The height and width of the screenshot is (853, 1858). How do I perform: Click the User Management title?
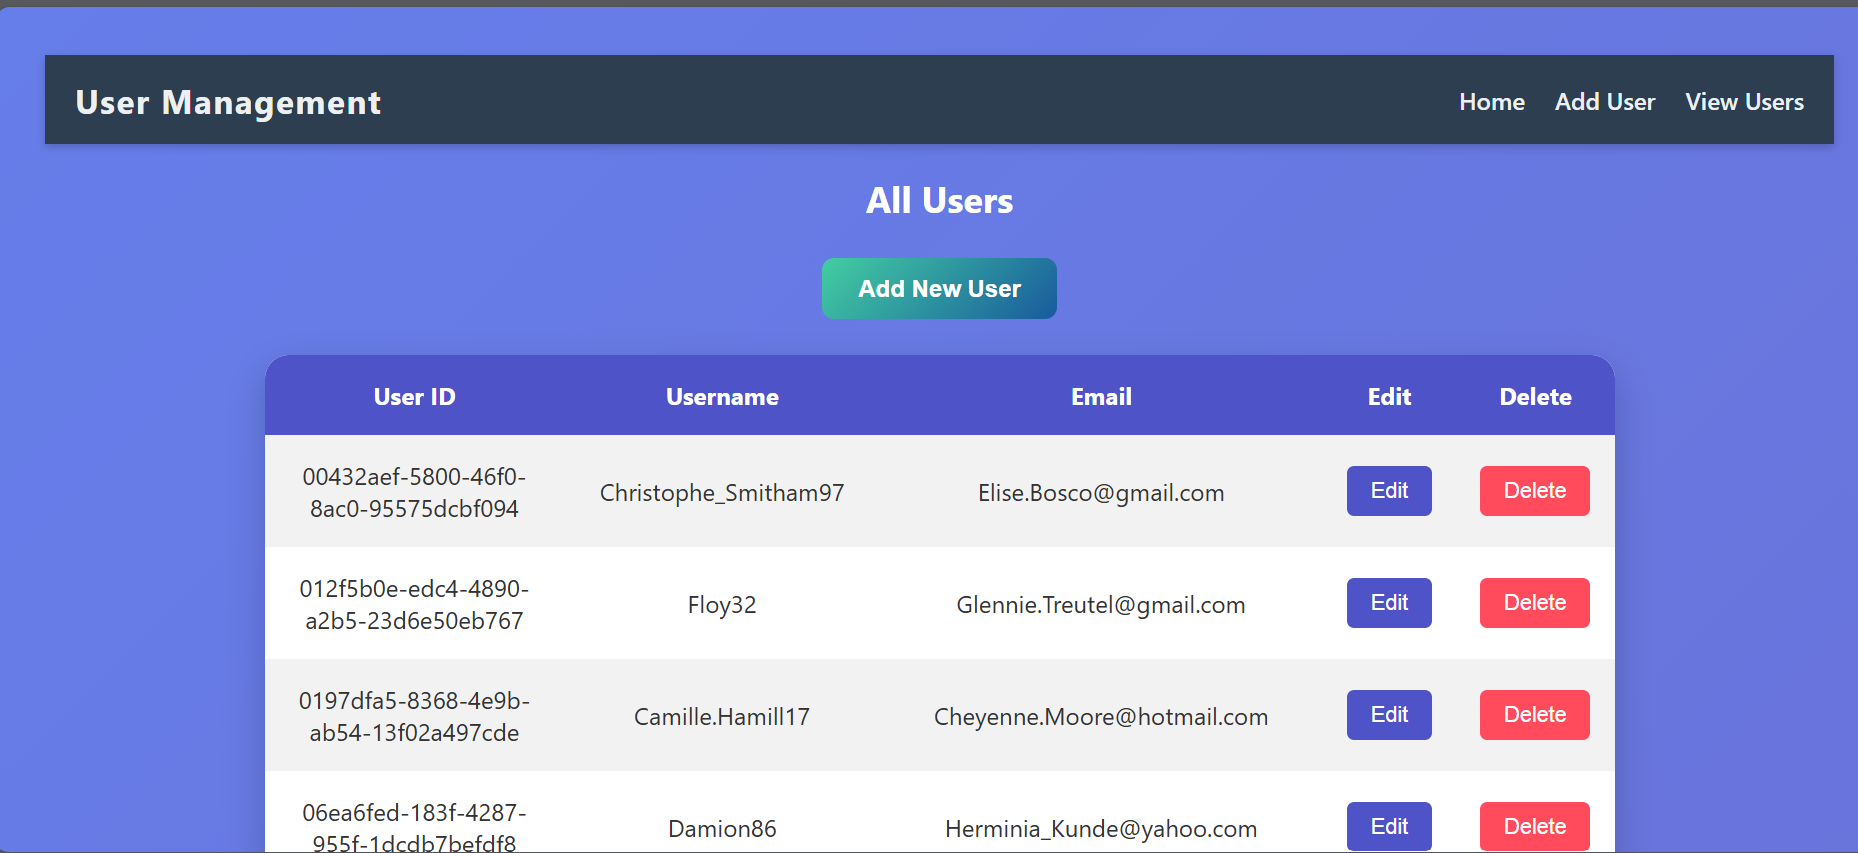pyautogui.click(x=228, y=102)
